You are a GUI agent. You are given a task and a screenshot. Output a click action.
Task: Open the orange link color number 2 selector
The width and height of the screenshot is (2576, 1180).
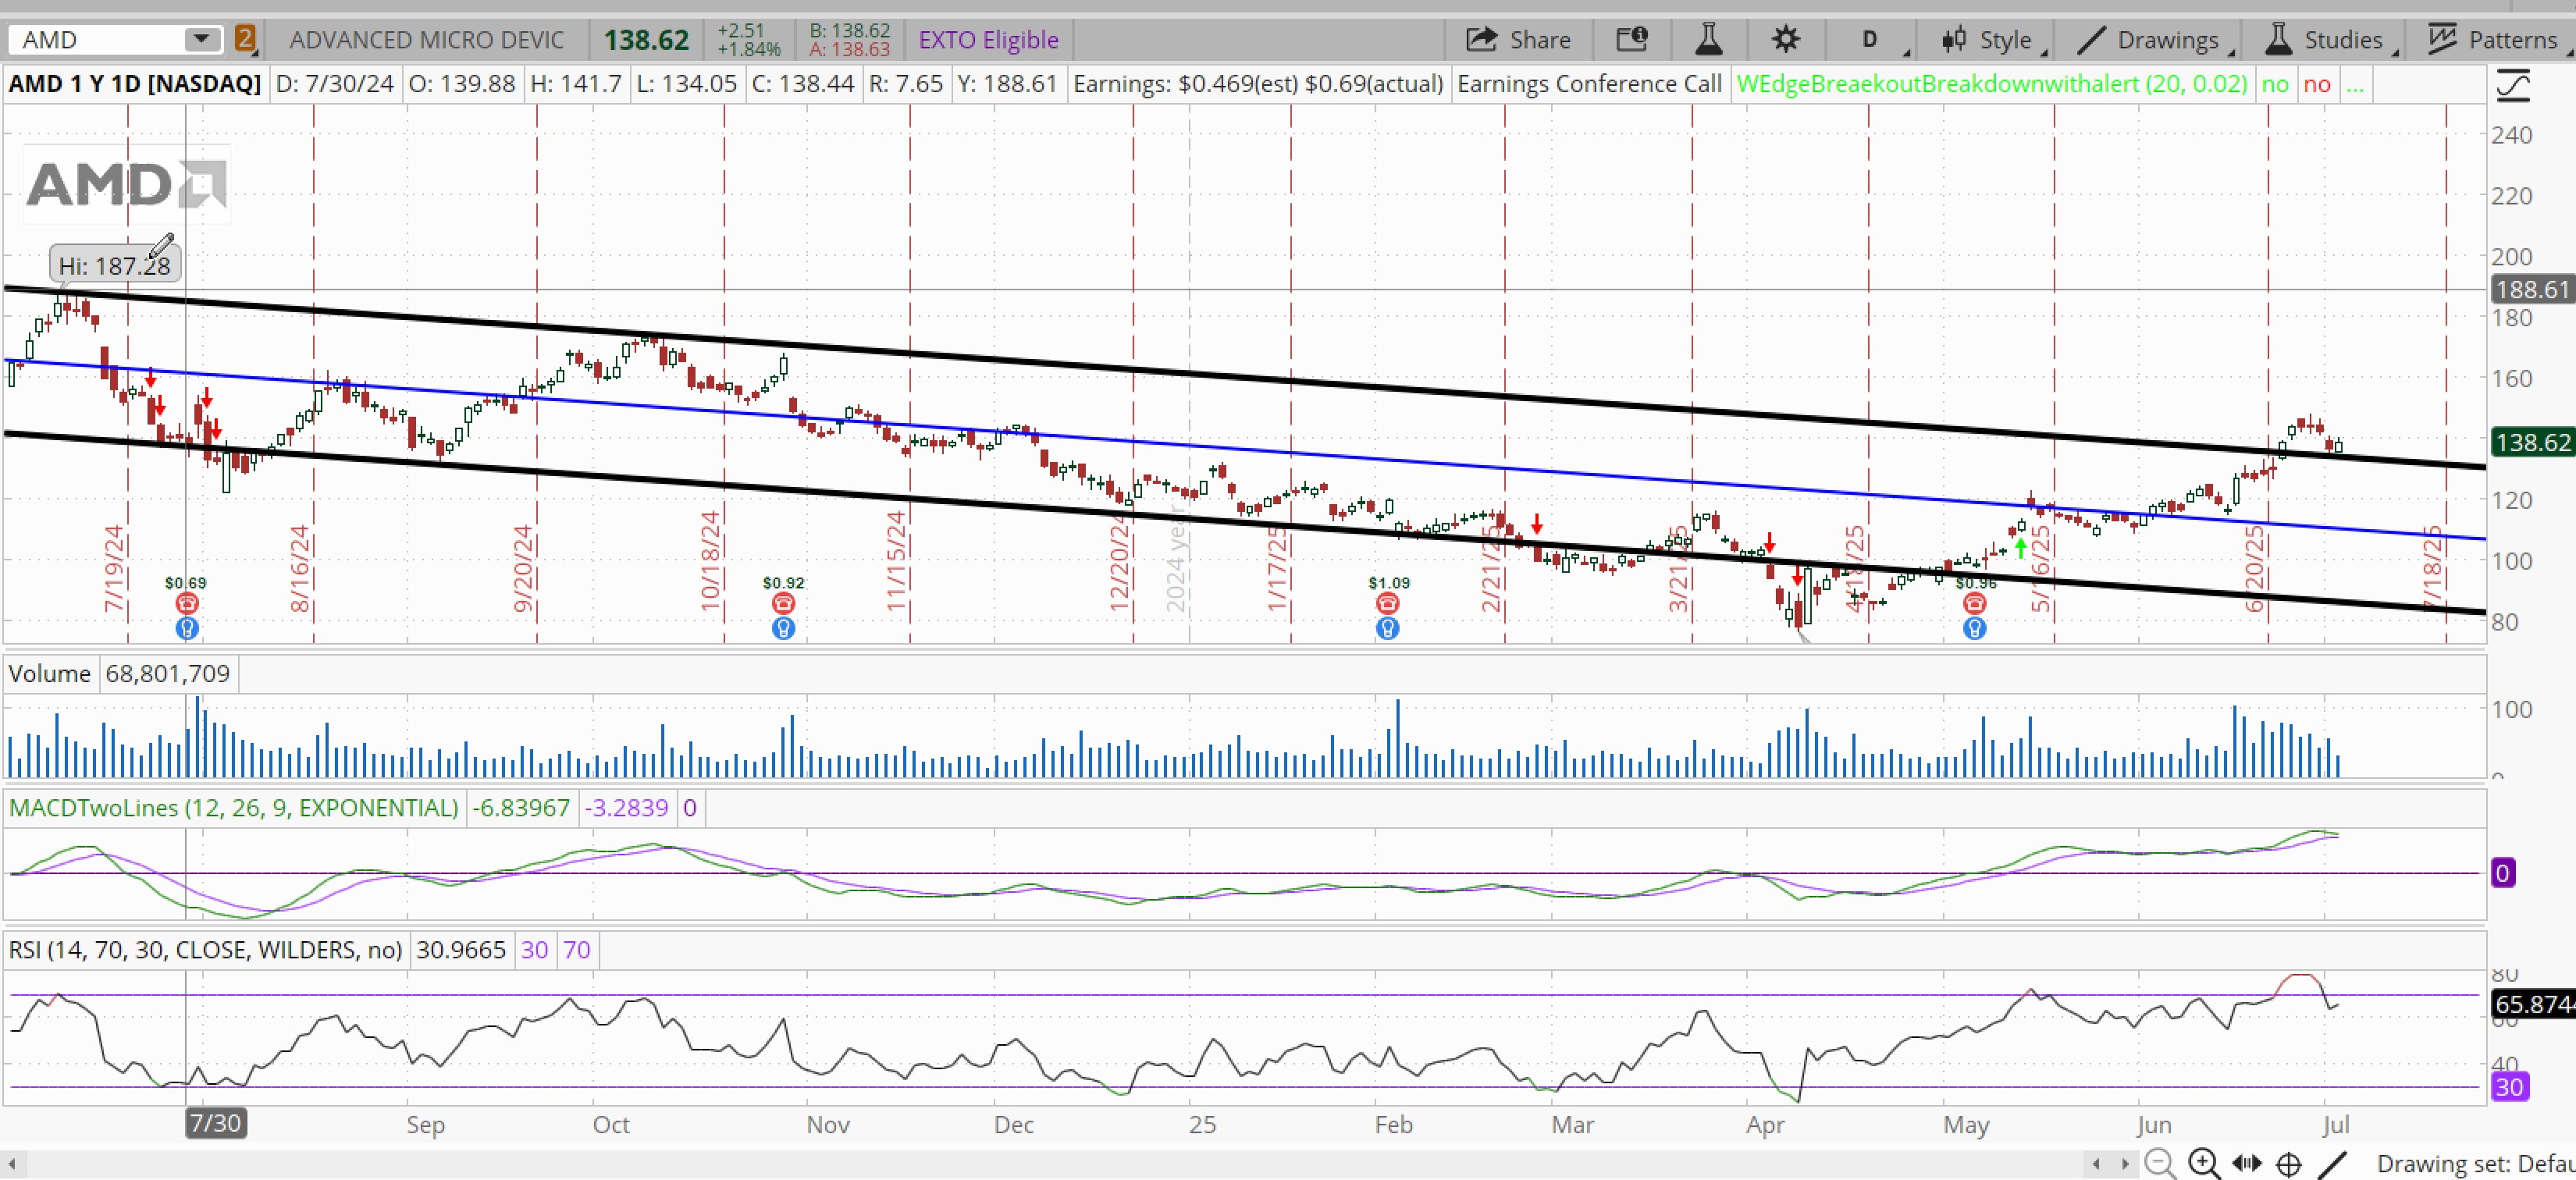point(245,40)
